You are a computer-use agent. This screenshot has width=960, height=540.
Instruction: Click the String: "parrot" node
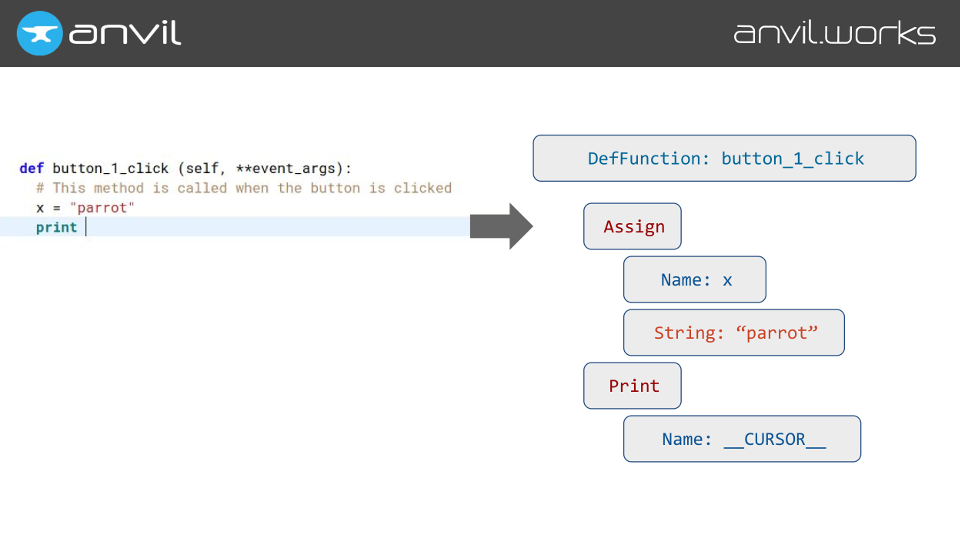(734, 333)
